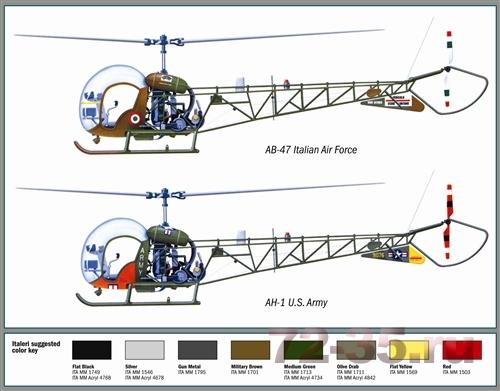Click the 'ITA MM 1569' paint code

click(x=403, y=372)
